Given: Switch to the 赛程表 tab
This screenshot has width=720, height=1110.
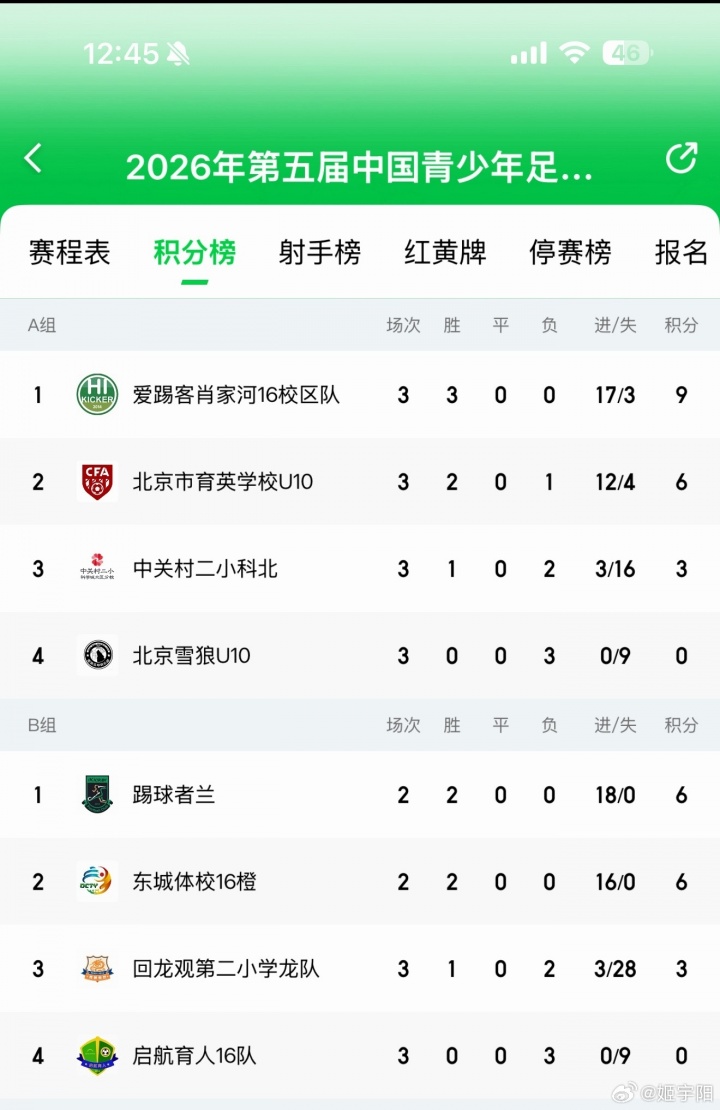Looking at the screenshot, I should [x=69, y=253].
